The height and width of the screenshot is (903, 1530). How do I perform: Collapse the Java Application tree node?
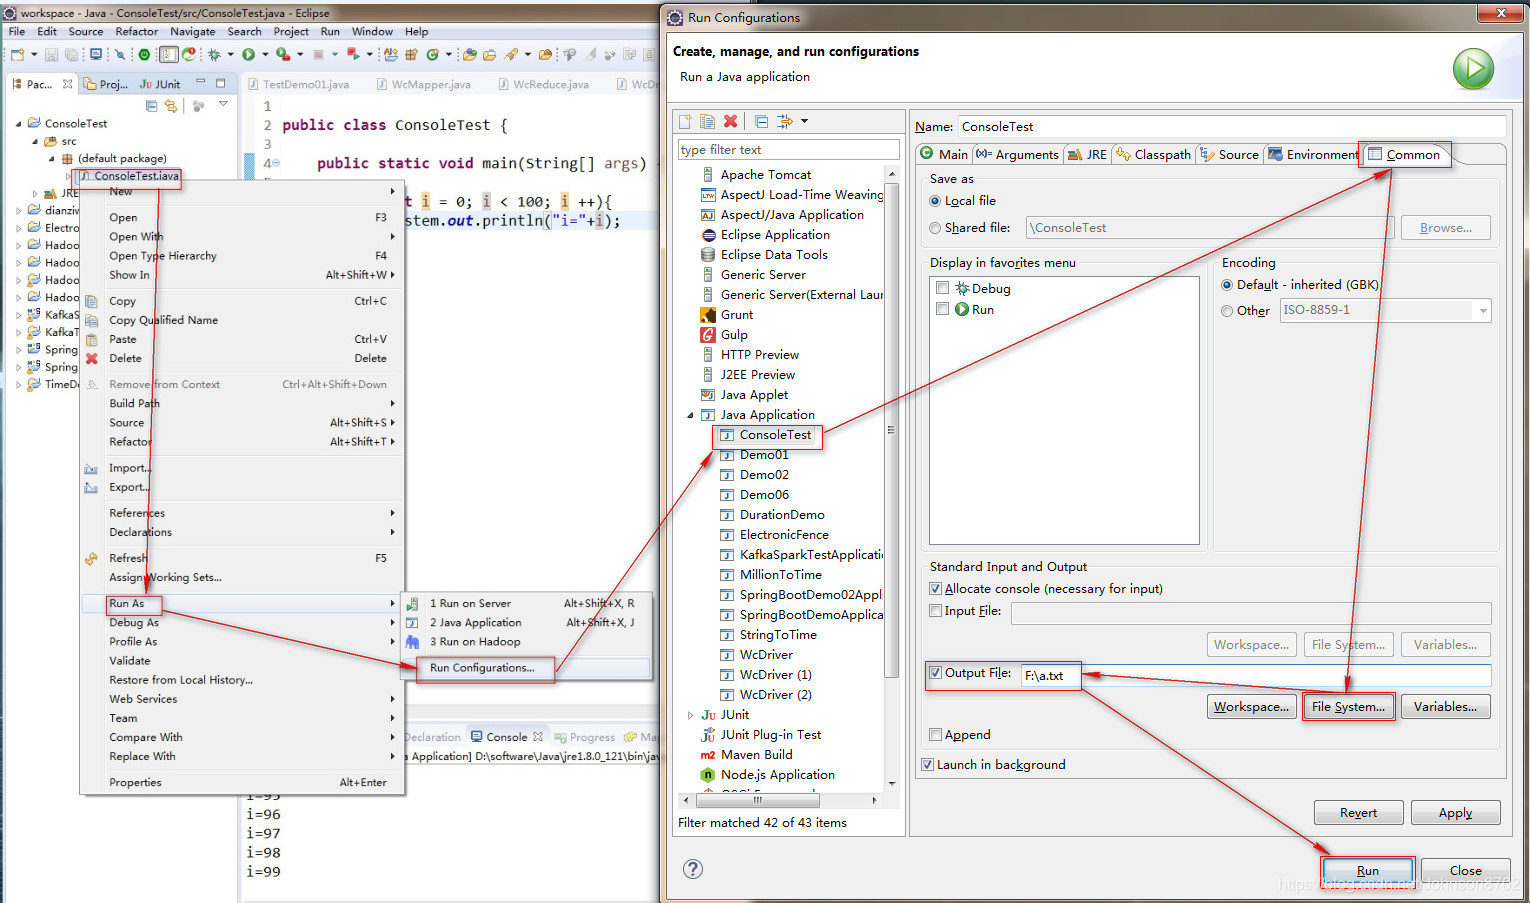click(689, 414)
